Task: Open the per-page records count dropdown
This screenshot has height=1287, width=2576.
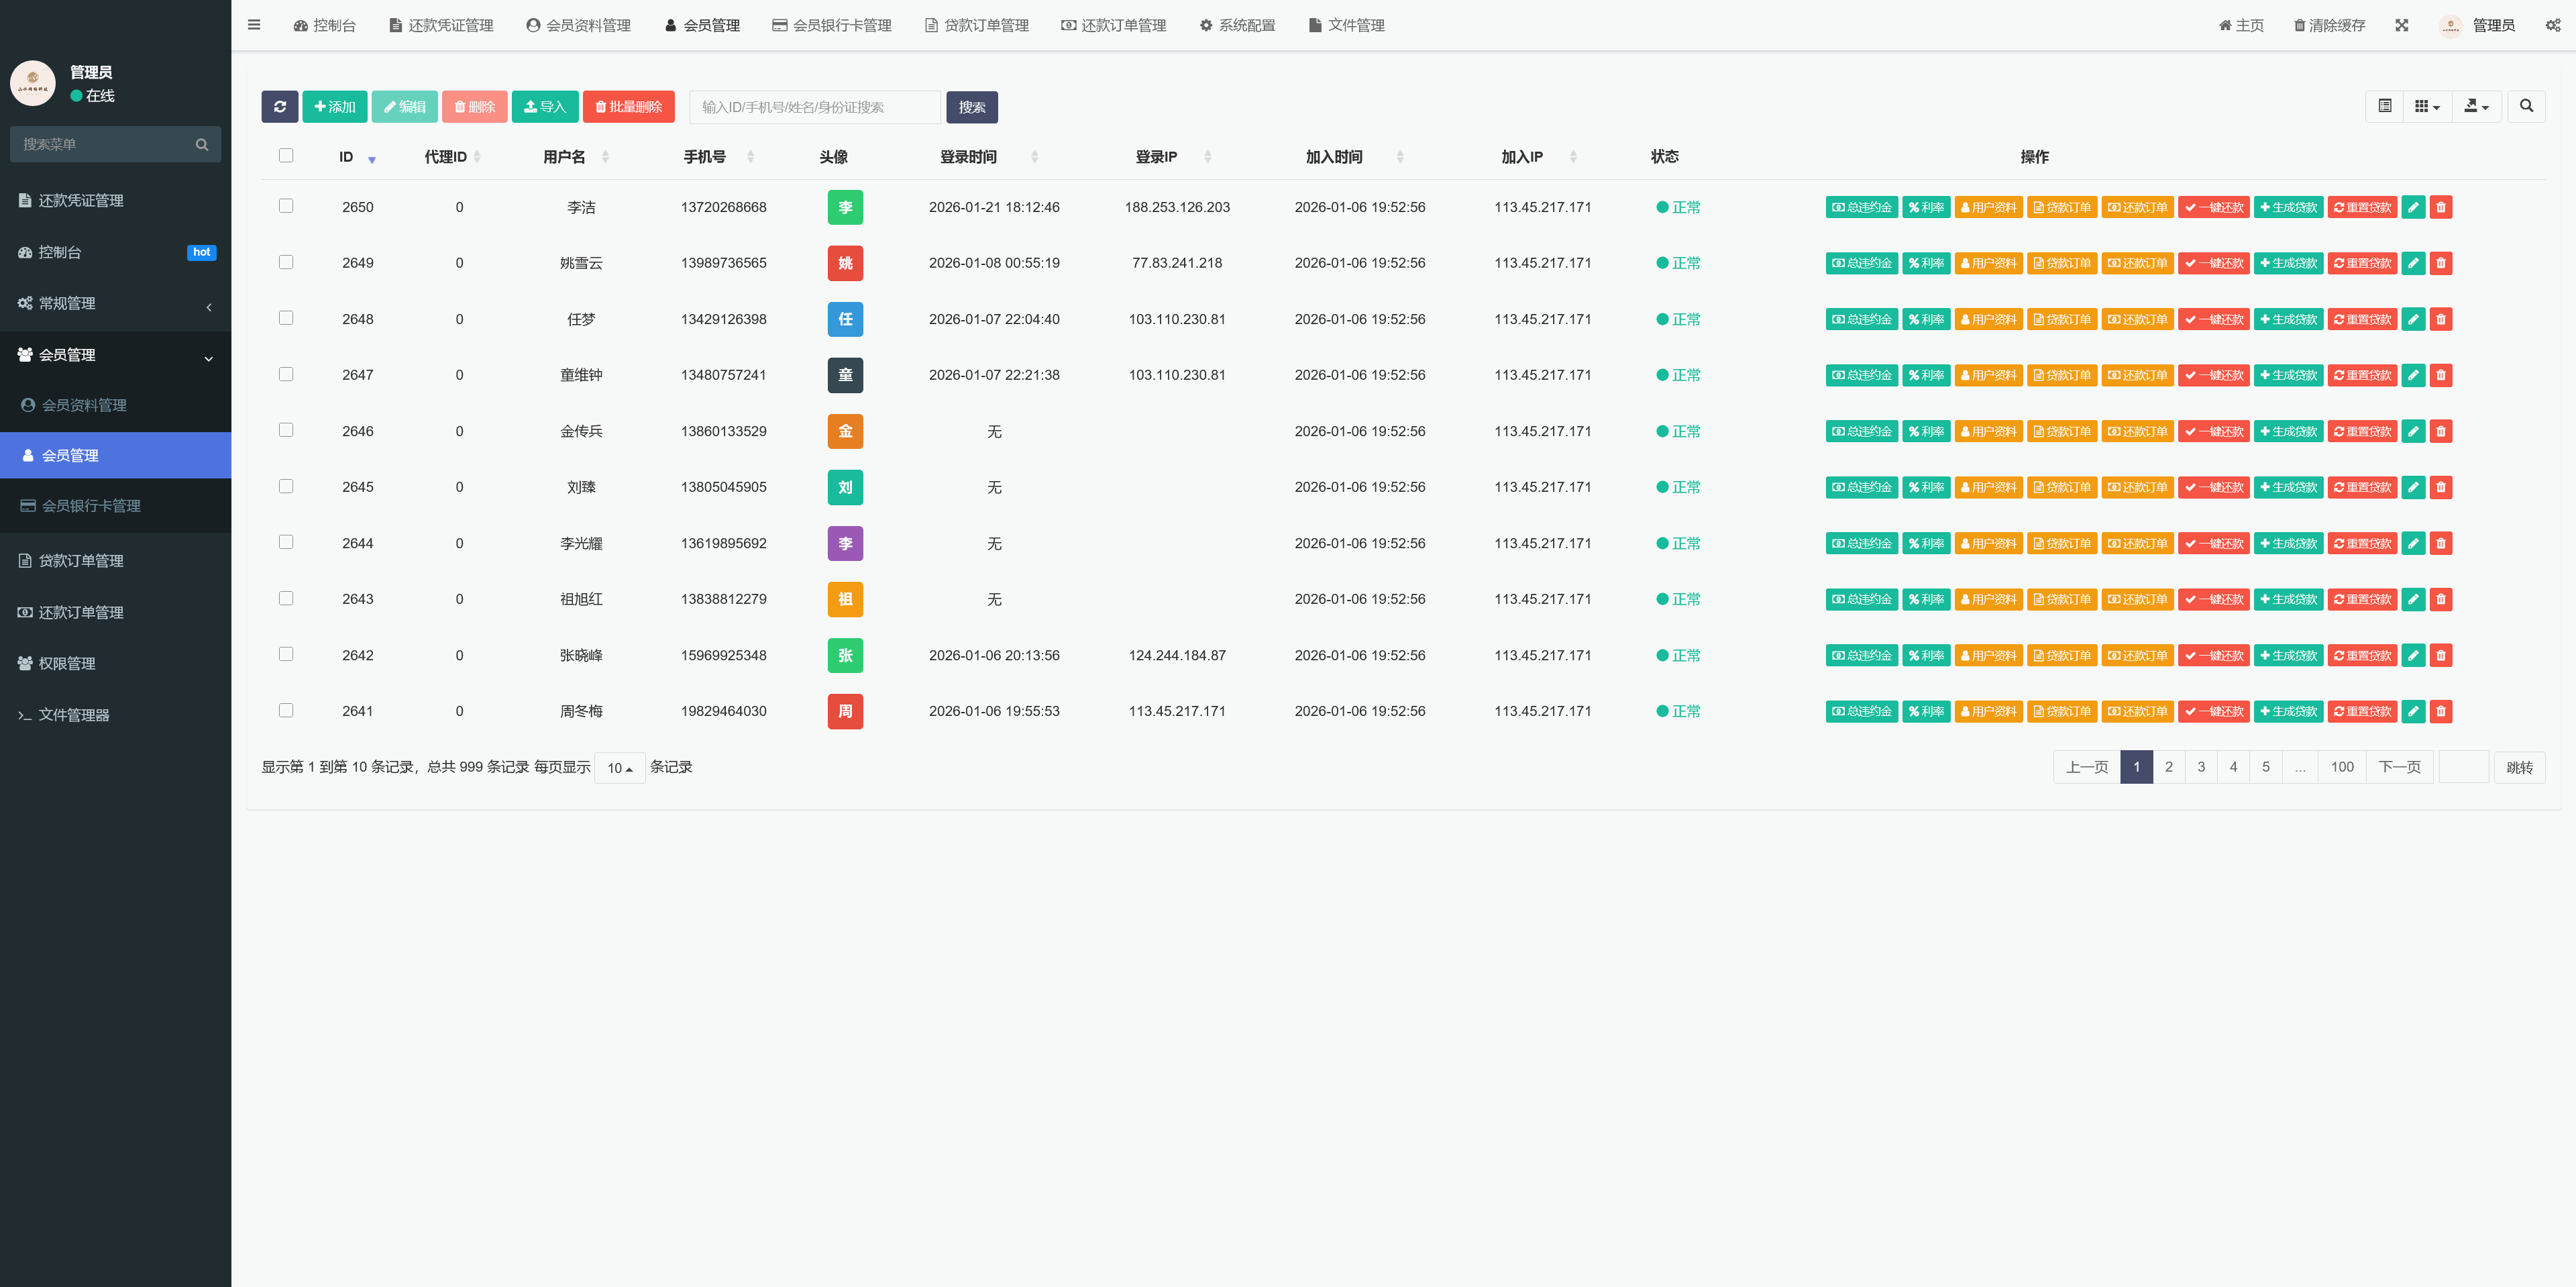Action: pyautogui.click(x=619, y=768)
